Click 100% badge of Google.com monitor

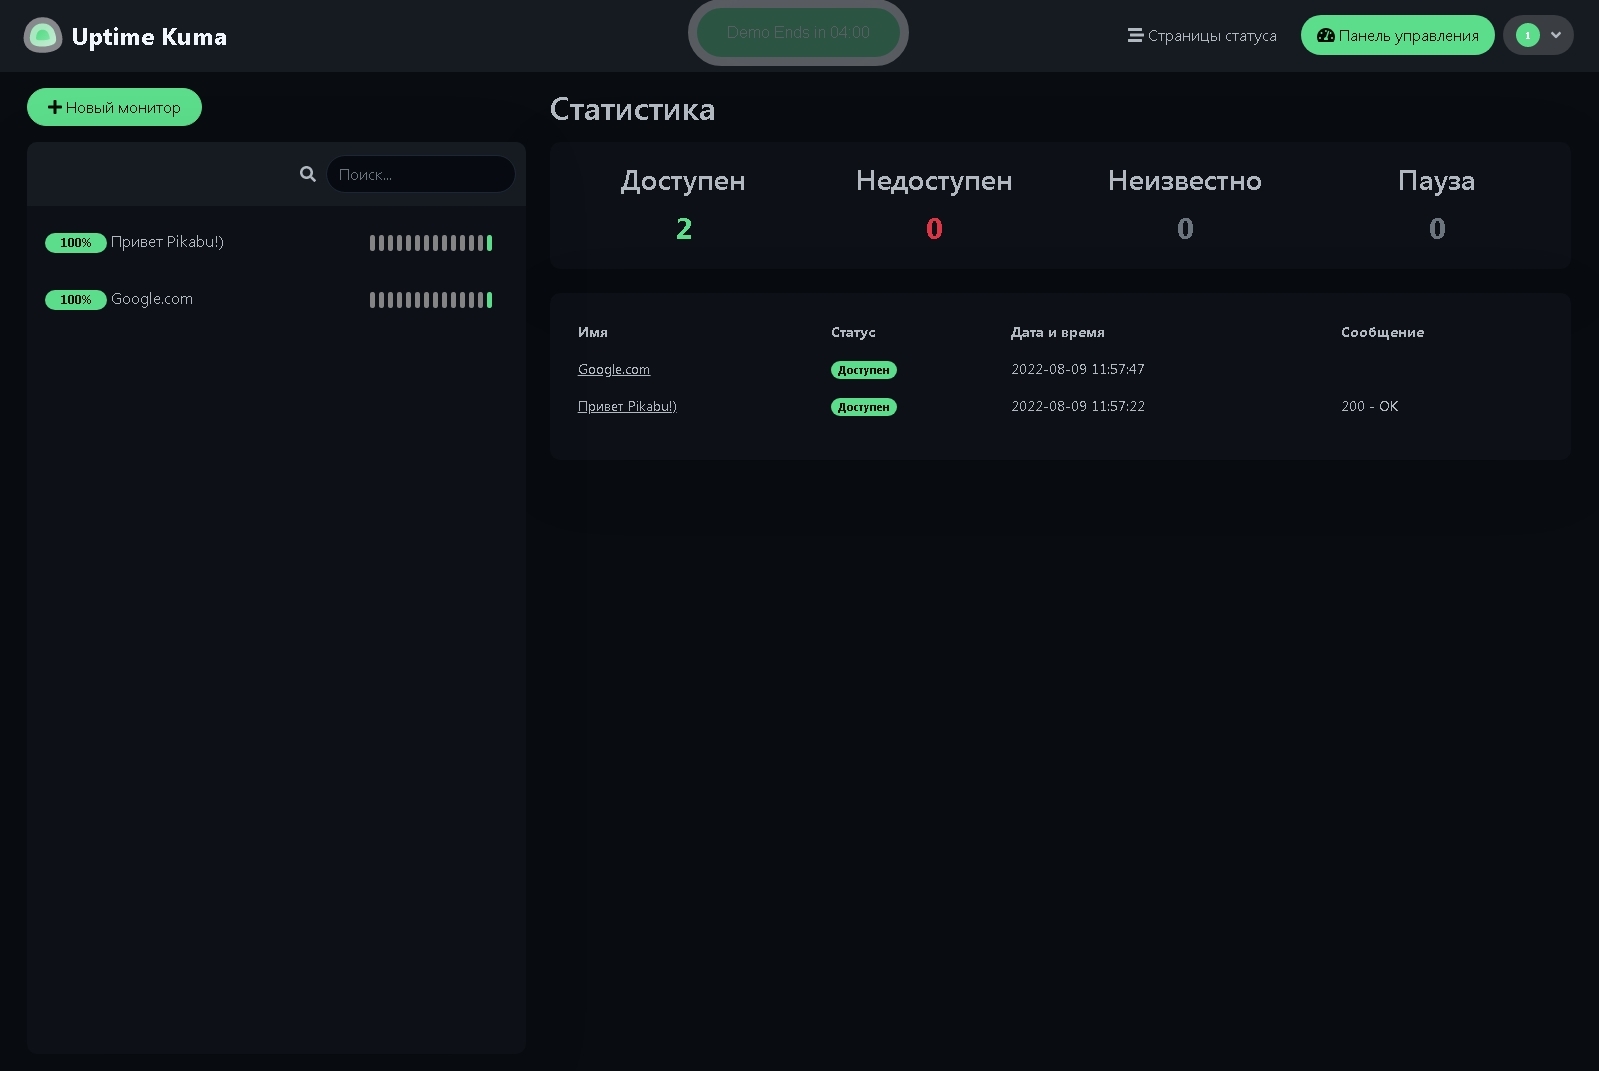(x=76, y=300)
